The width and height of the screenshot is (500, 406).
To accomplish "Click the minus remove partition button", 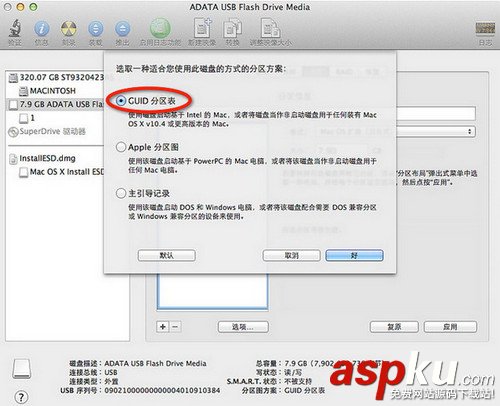I will (x=176, y=327).
